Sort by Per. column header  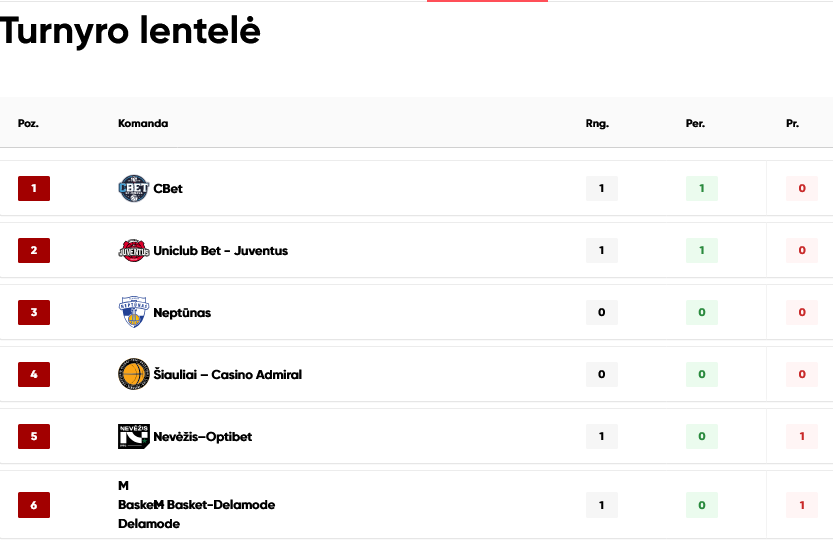point(695,123)
